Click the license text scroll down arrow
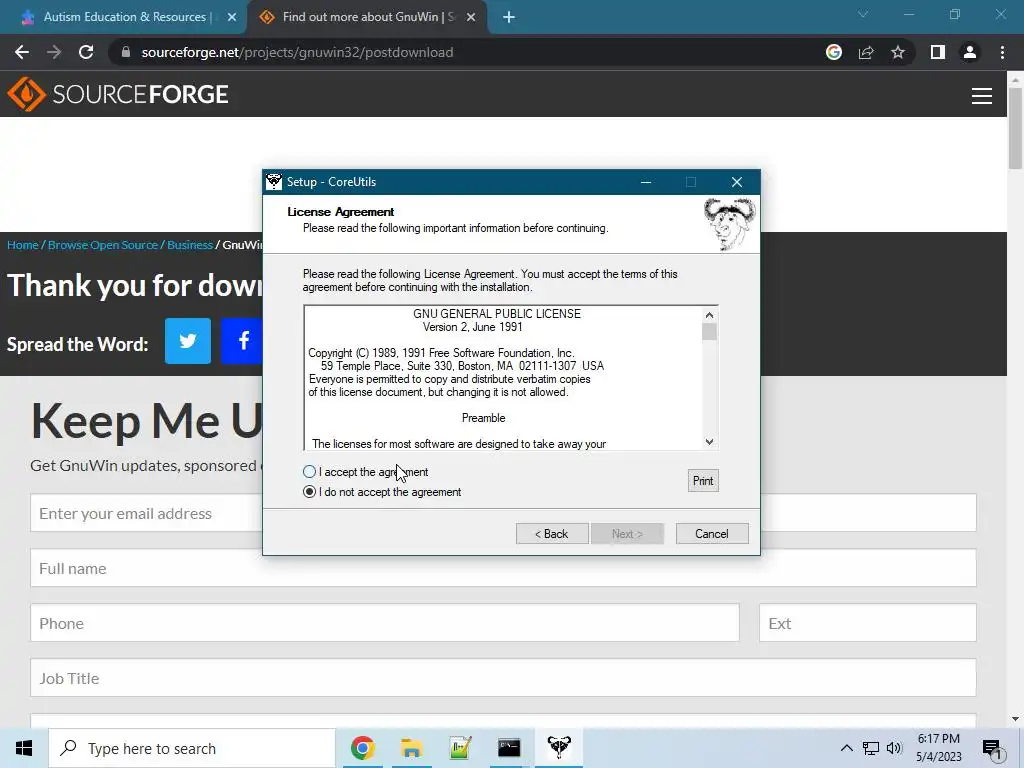This screenshot has width=1024, height=768. click(709, 442)
